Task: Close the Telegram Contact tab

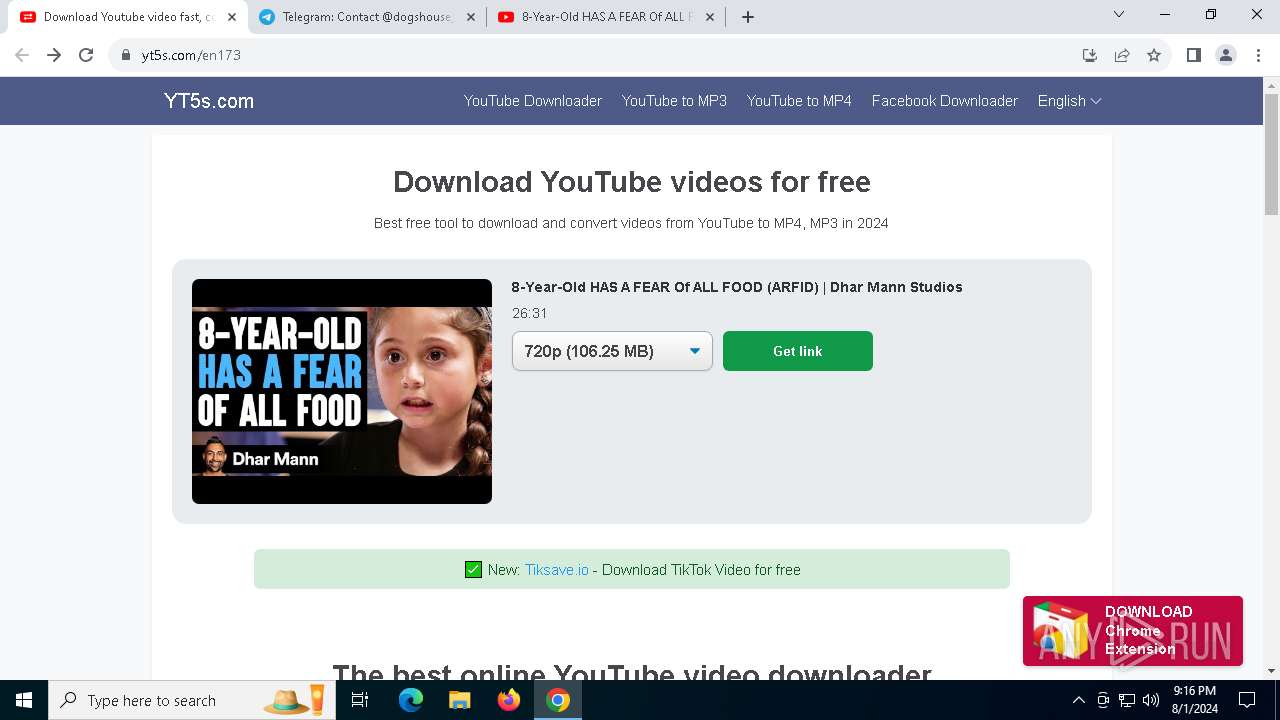Action: (472, 17)
